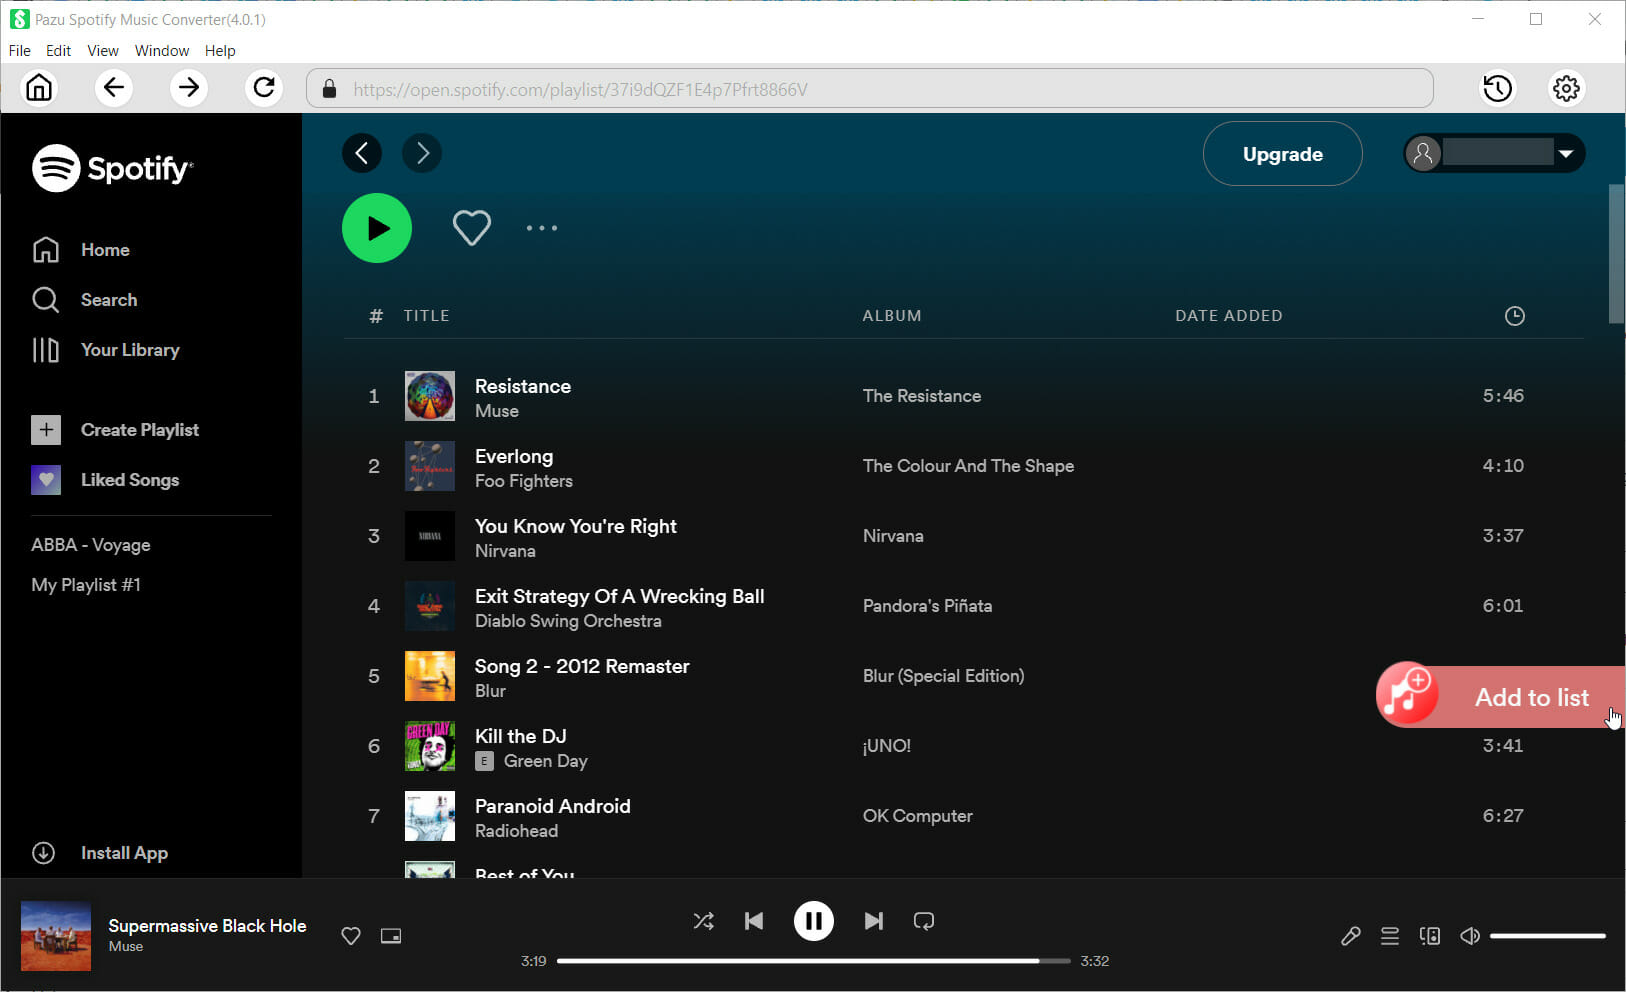Like the playlist with heart icon
This screenshot has width=1626, height=992.
(x=471, y=228)
